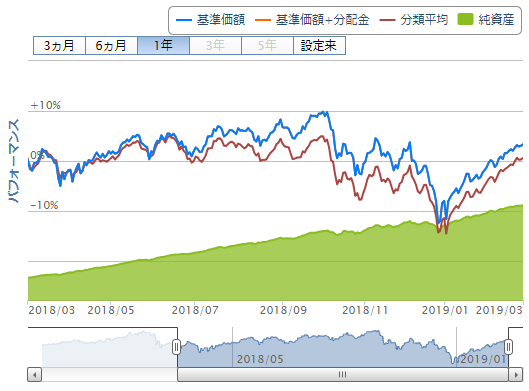Viewport: 529px width, 391px height.
Task: Click the 2019/01 marker in navigator
Action: click(483, 359)
